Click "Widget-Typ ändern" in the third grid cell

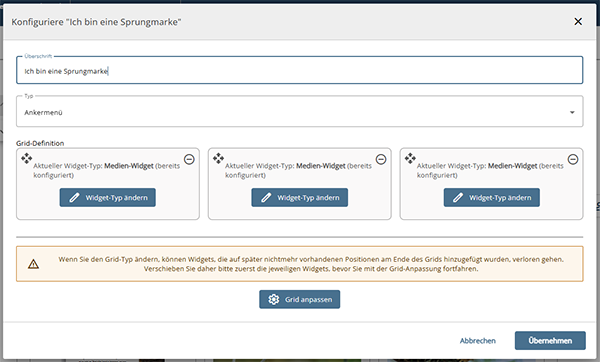[492, 197]
